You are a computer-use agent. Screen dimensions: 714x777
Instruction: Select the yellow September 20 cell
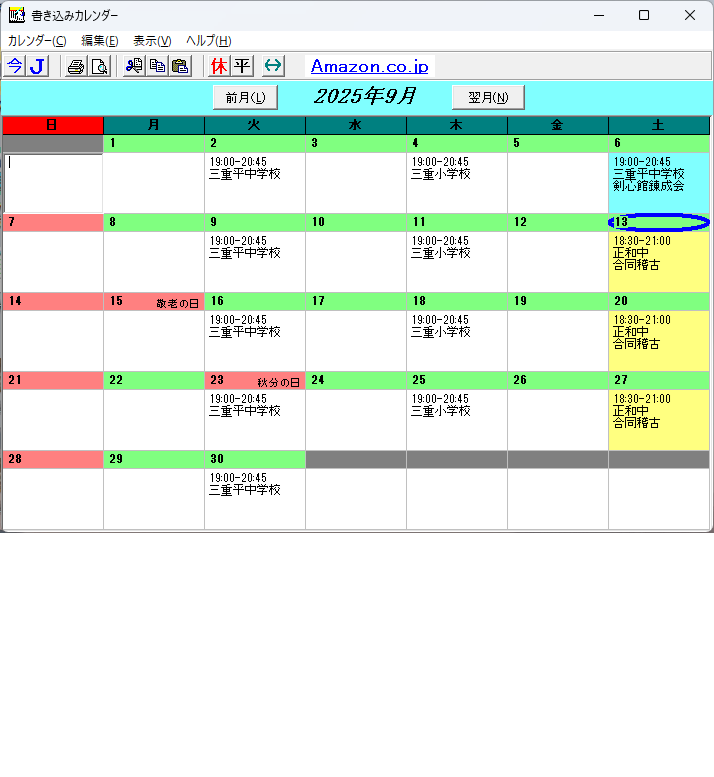pyautogui.click(x=658, y=340)
